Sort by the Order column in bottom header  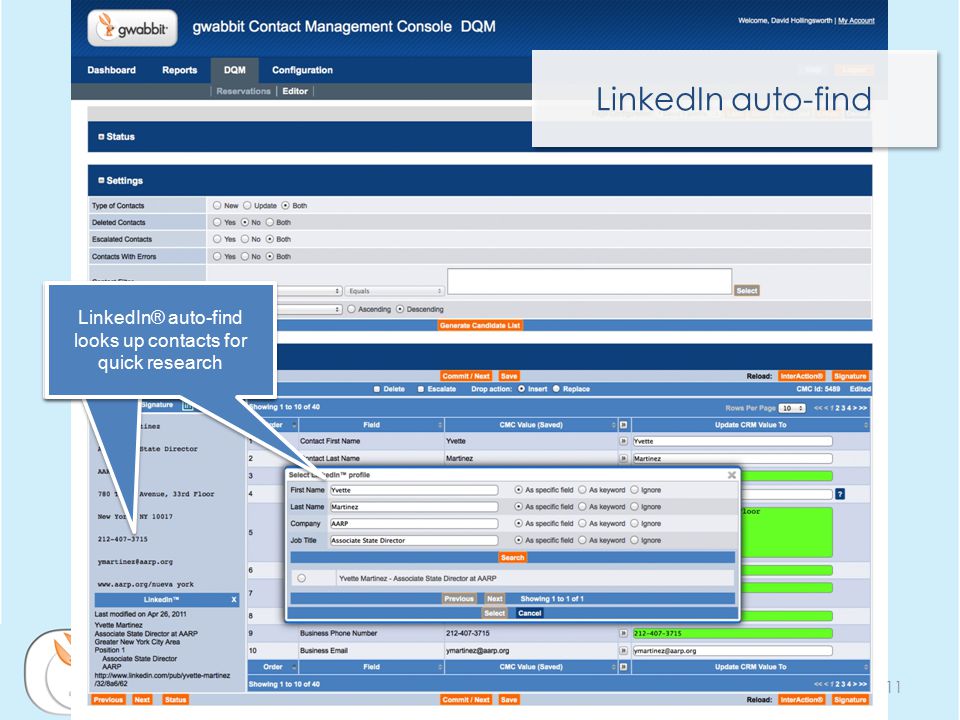click(x=273, y=667)
